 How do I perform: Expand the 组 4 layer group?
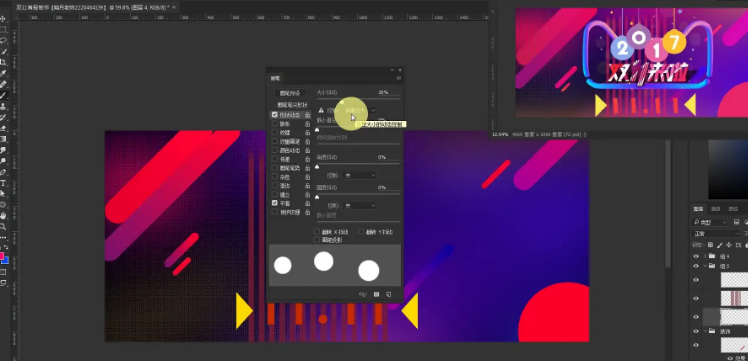pos(705,256)
